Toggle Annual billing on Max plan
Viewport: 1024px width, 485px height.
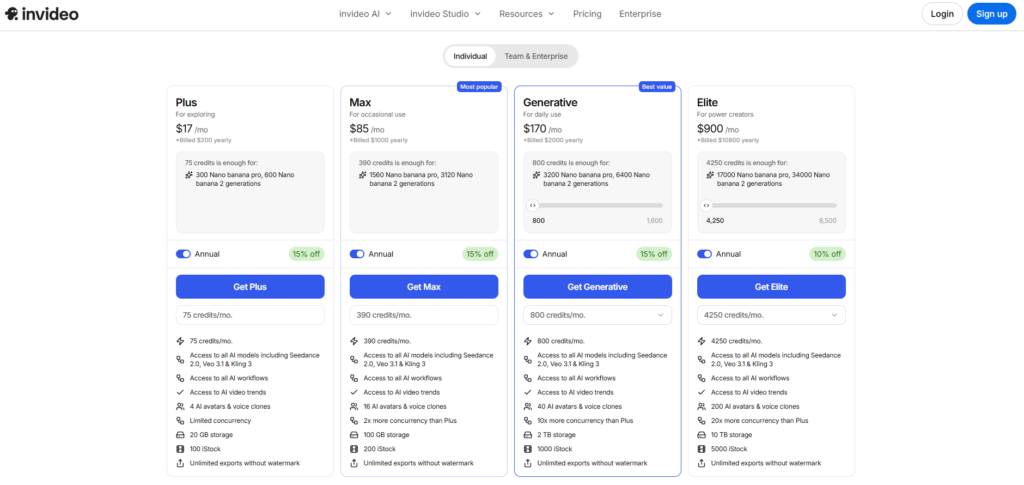(357, 254)
